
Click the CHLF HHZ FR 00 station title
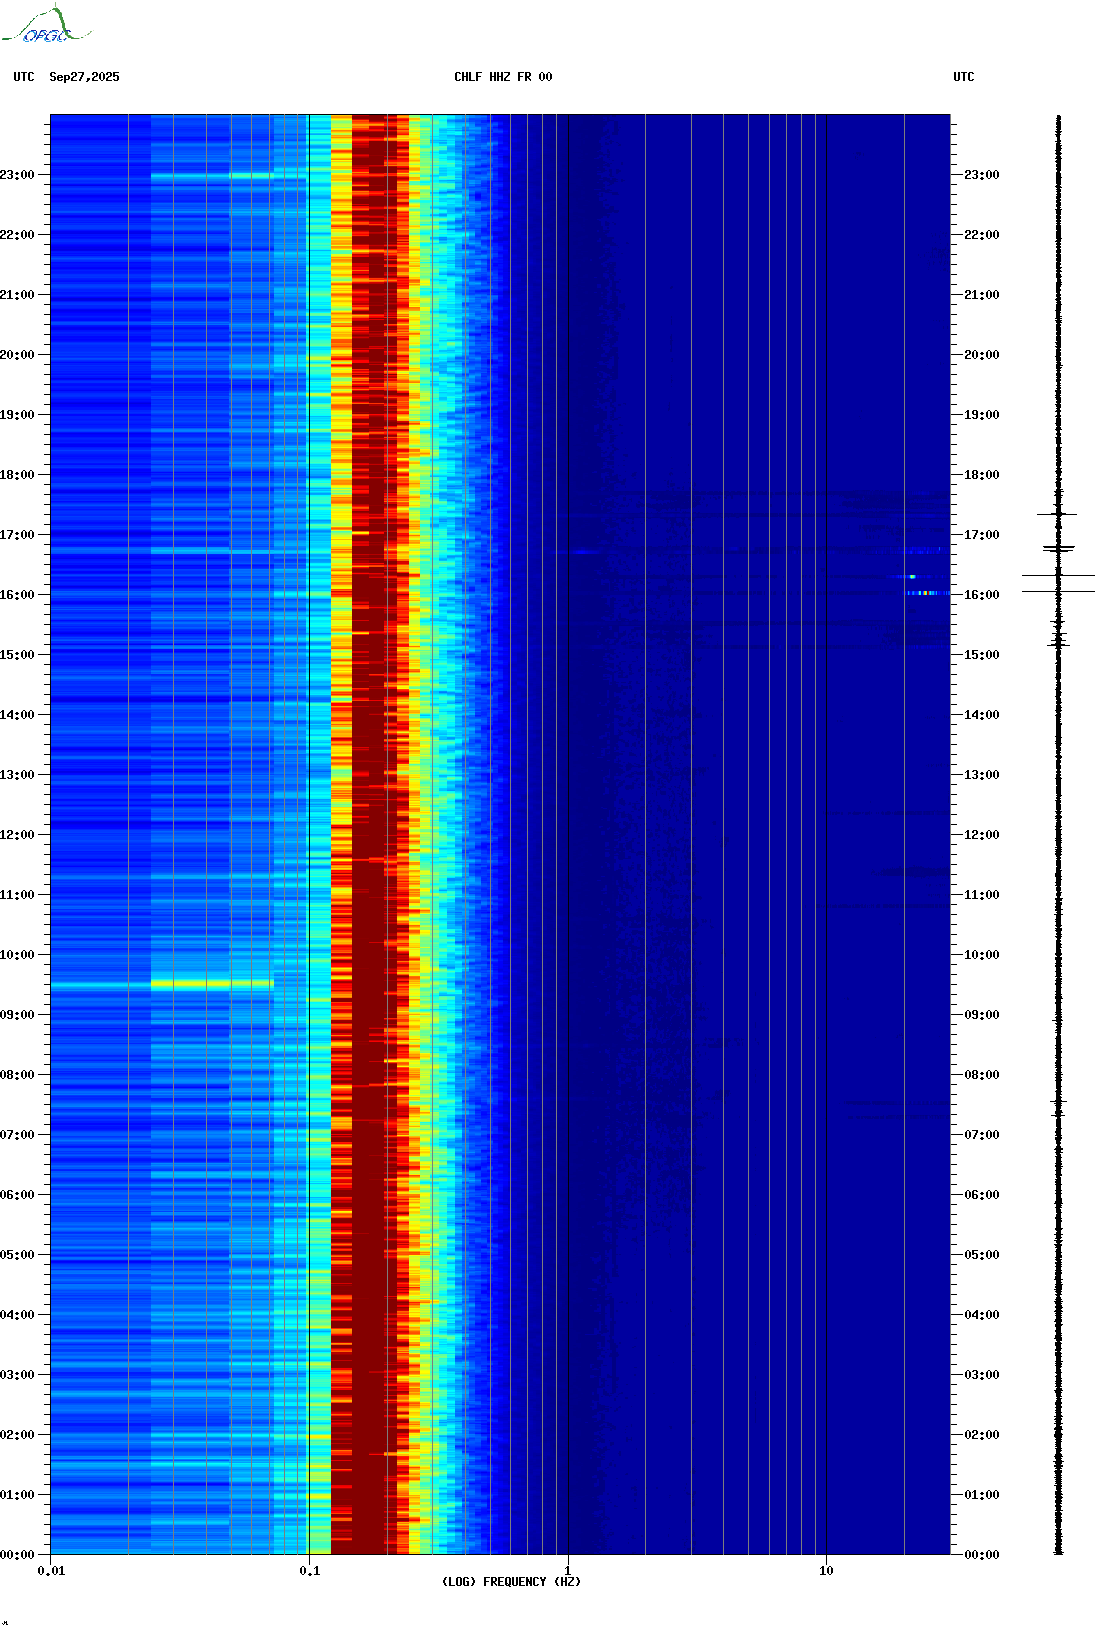pos(503,77)
